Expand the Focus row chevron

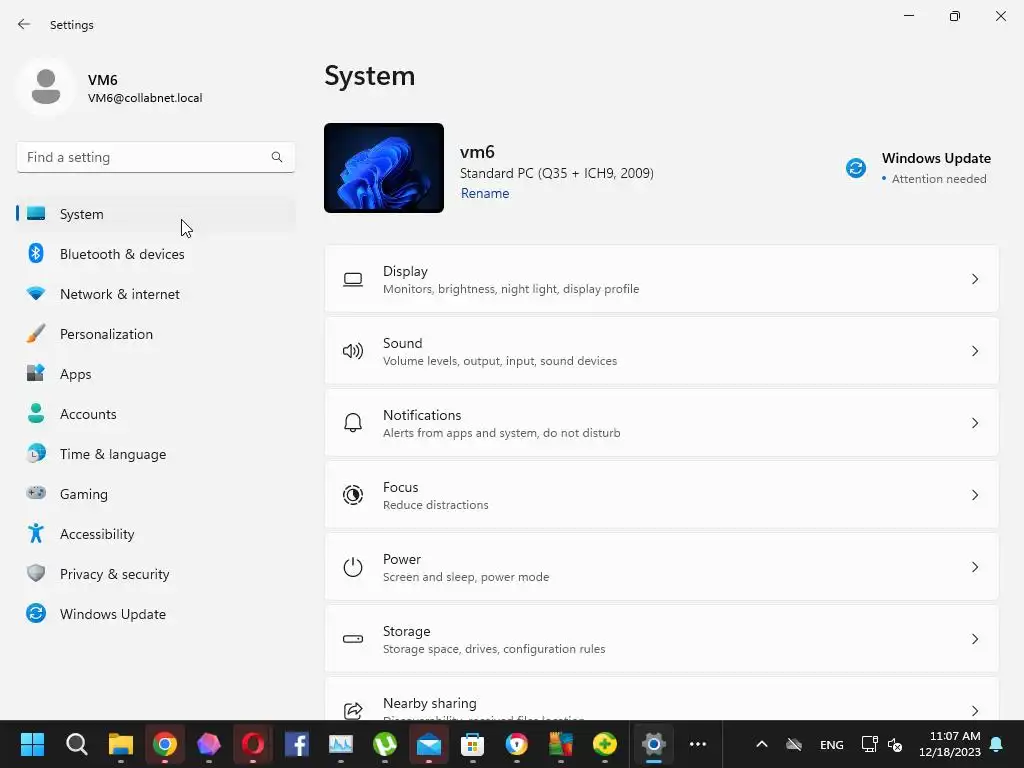point(974,495)
